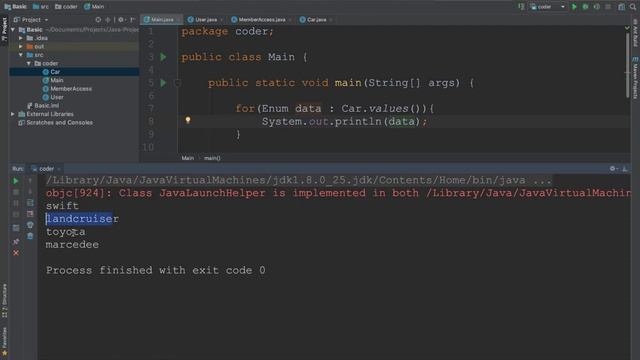Viewport: 640px width, 360px height.
Task: Click the yellow intention lightbulb
Action: 188,120
